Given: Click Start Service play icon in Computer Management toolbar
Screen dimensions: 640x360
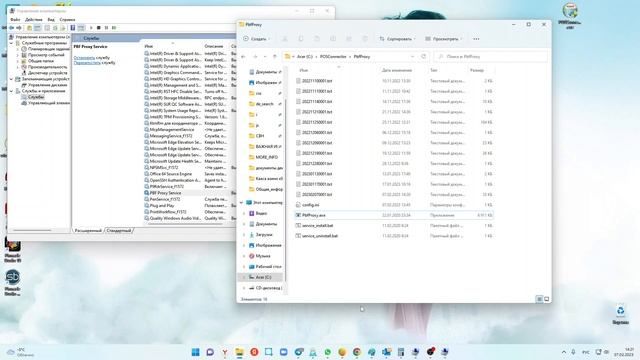Looking at the screenshot, I should (x=91, y=28).
